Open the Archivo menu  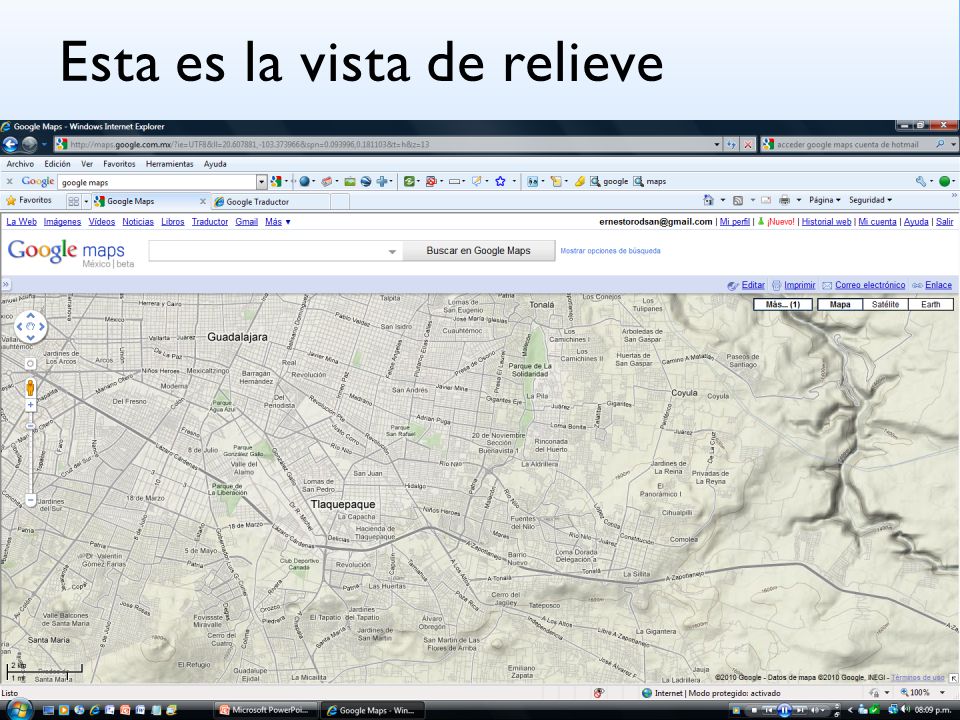pyautogui.click(x=20, y=164)
